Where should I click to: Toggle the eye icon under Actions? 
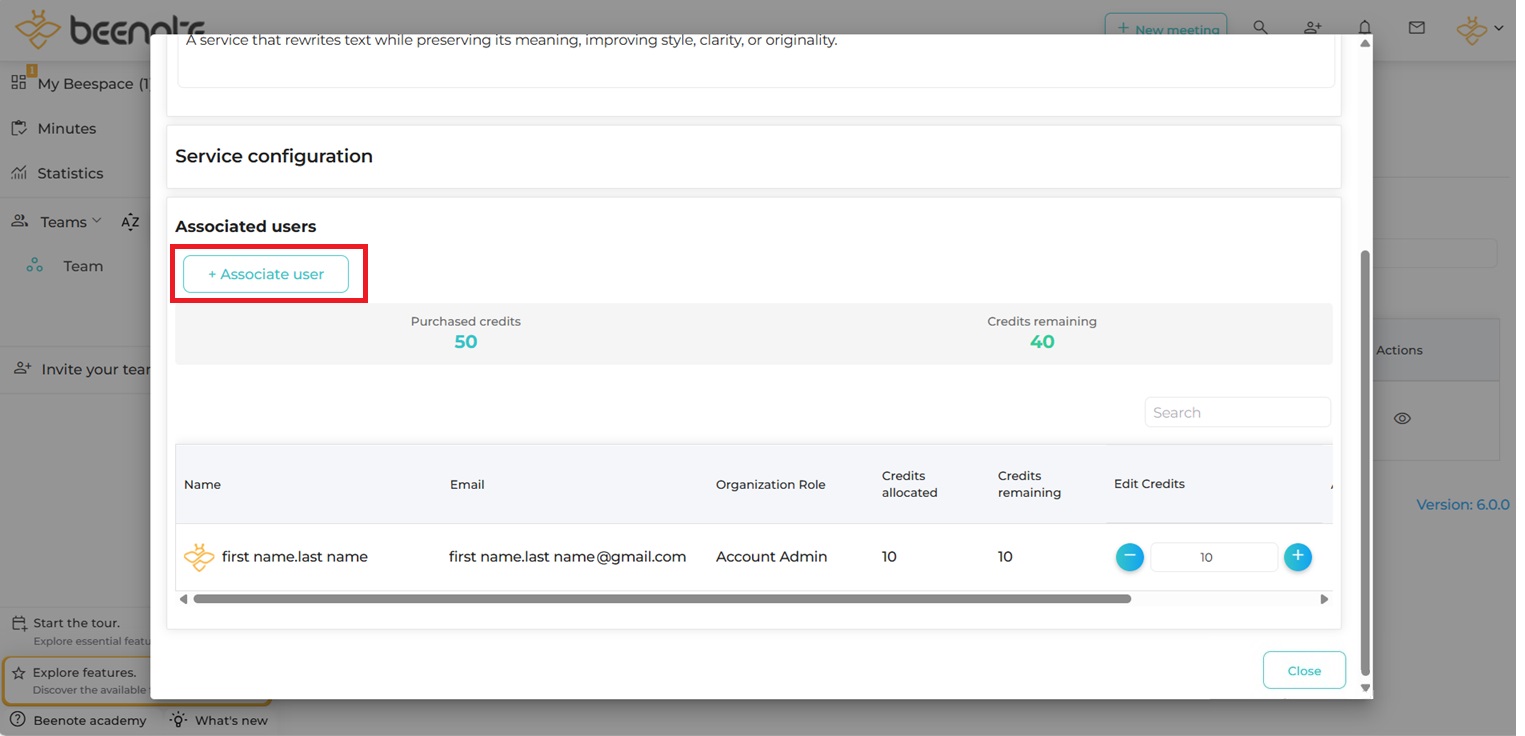click(1402, 419)
